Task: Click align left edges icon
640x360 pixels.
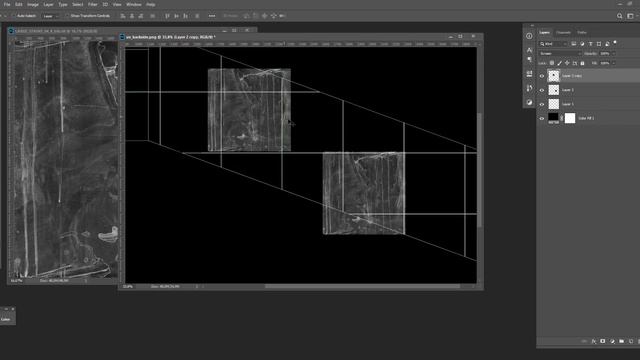Action: pyautogui.click(x=123, y=16)
